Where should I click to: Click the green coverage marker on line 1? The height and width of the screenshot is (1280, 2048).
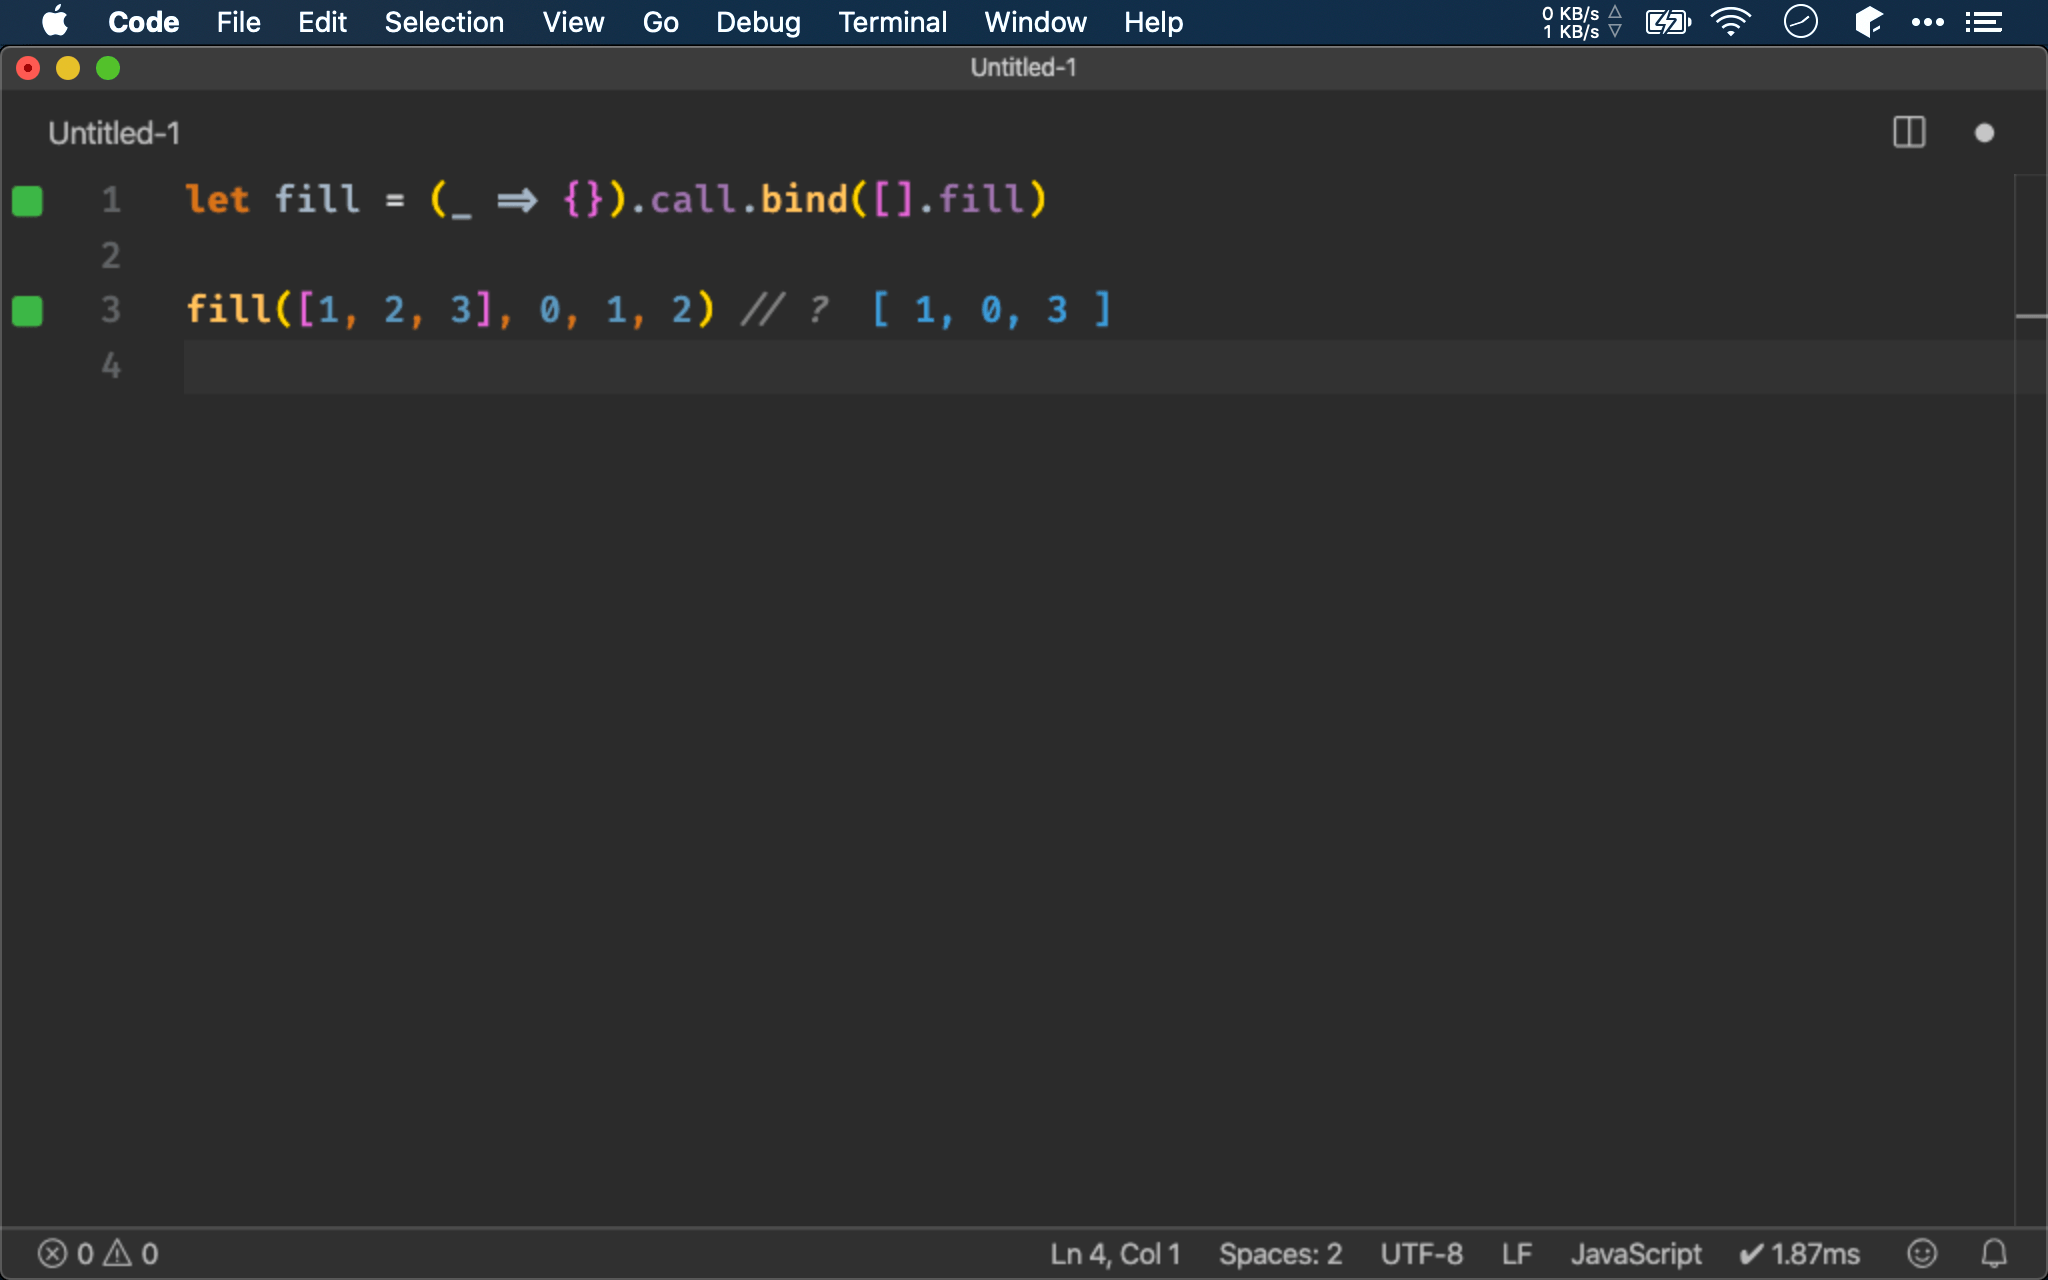click(27, 201)
